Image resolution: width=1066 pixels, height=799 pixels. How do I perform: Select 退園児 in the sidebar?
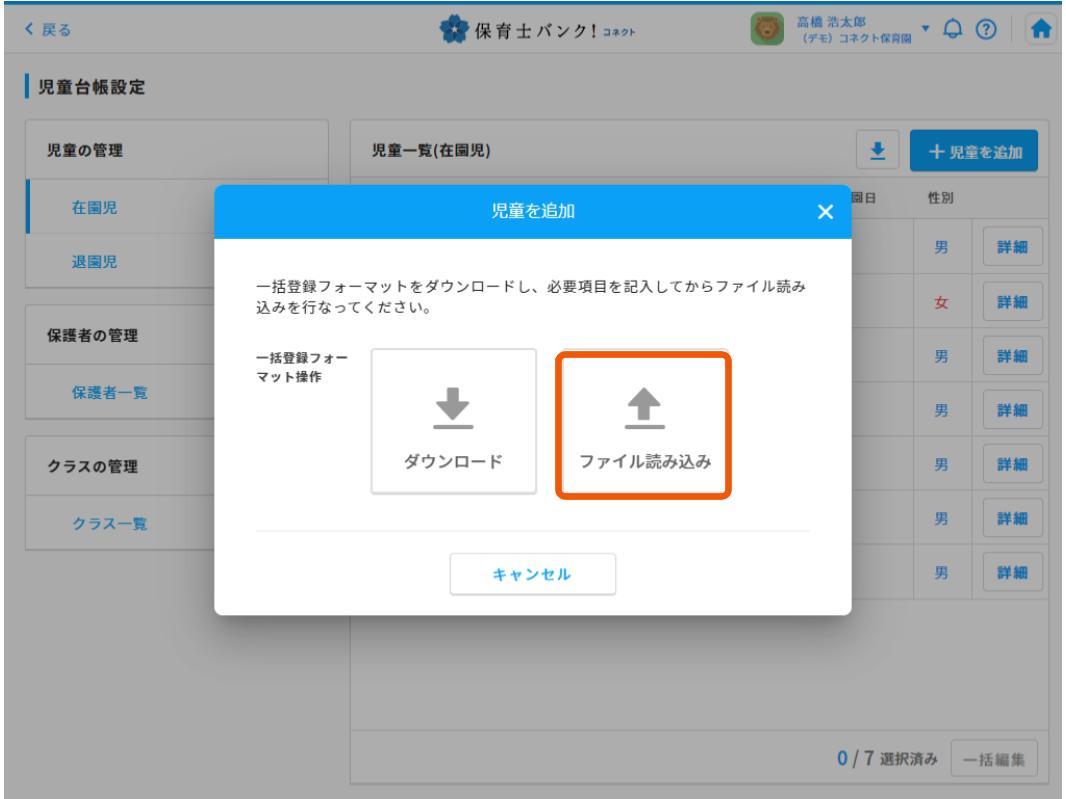pyautogui.click(x=91, y=262)
